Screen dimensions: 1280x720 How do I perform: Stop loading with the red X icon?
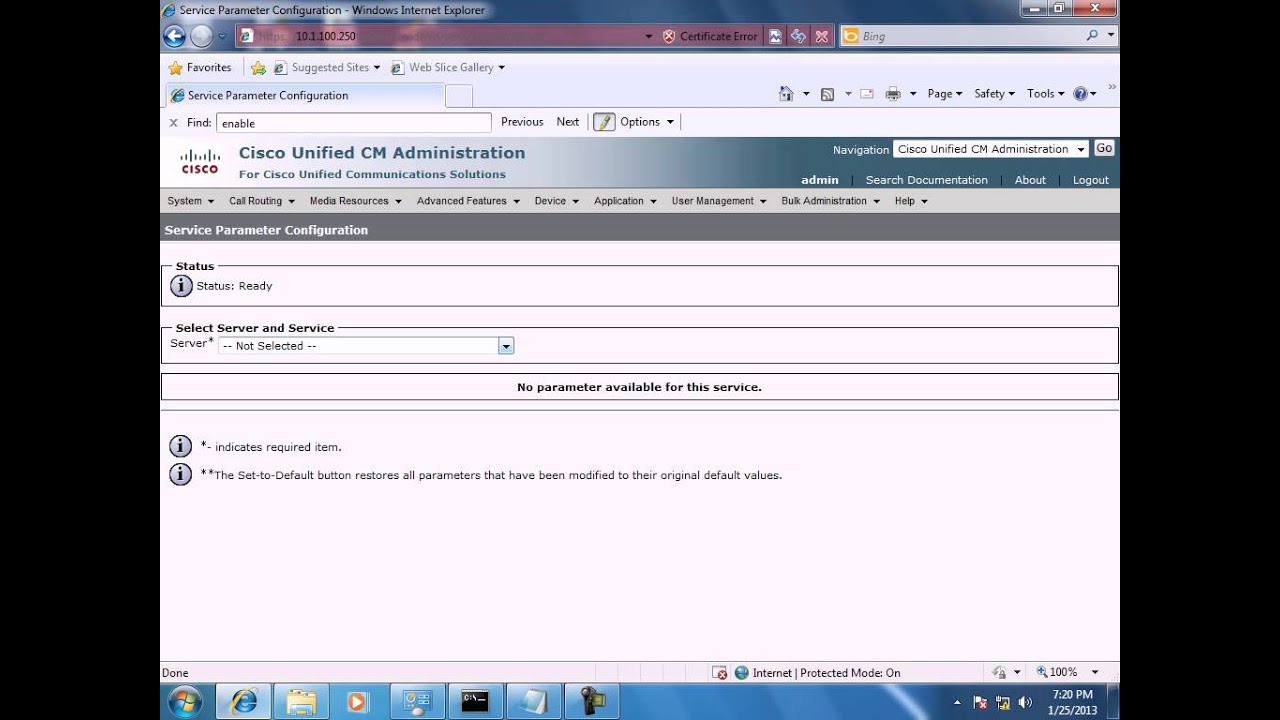point(822,36)
